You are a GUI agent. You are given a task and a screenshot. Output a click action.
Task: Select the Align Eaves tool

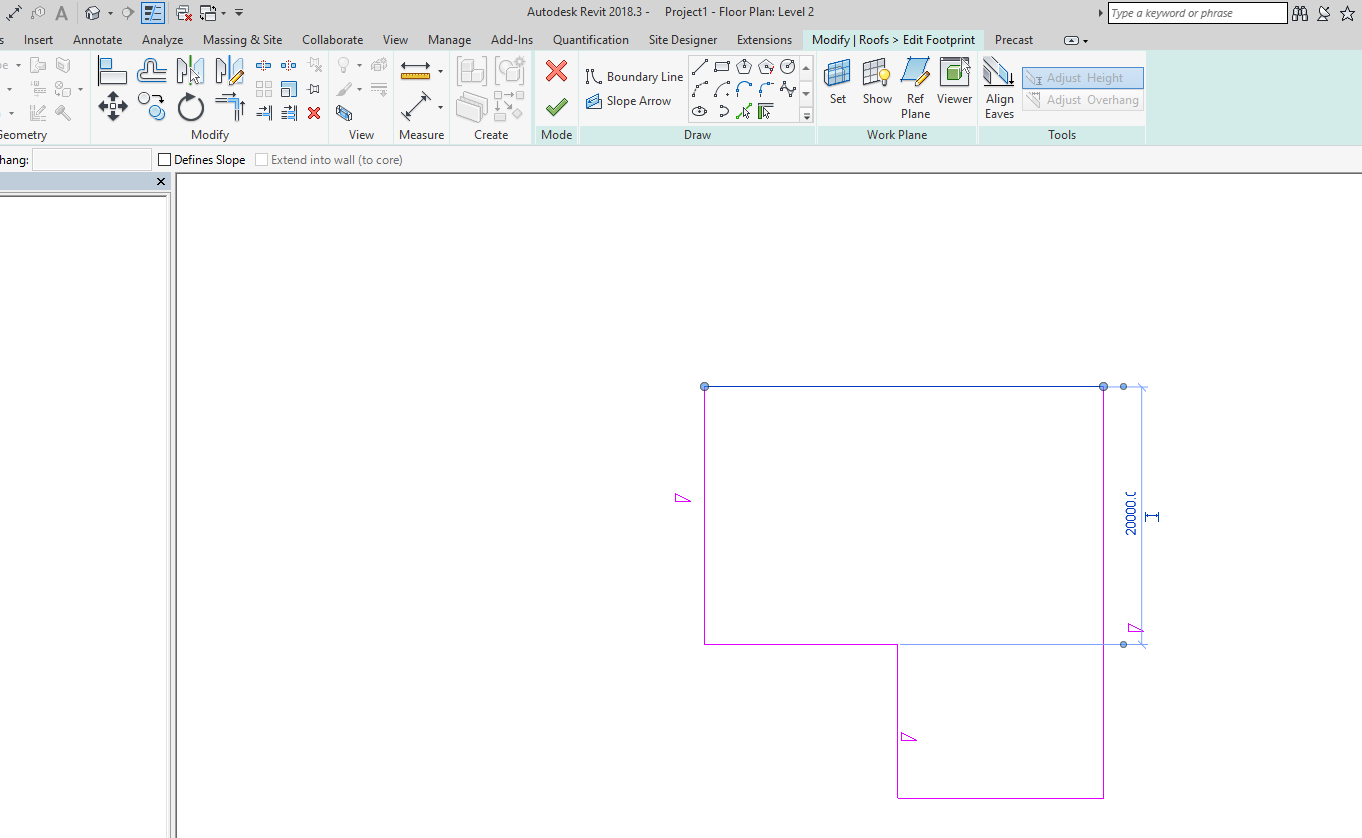tap(999, 80)
